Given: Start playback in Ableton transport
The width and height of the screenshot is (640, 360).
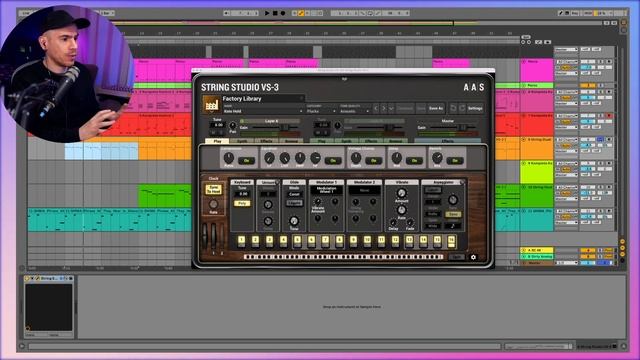Looking at the screenshot, I should coord(267,13).
